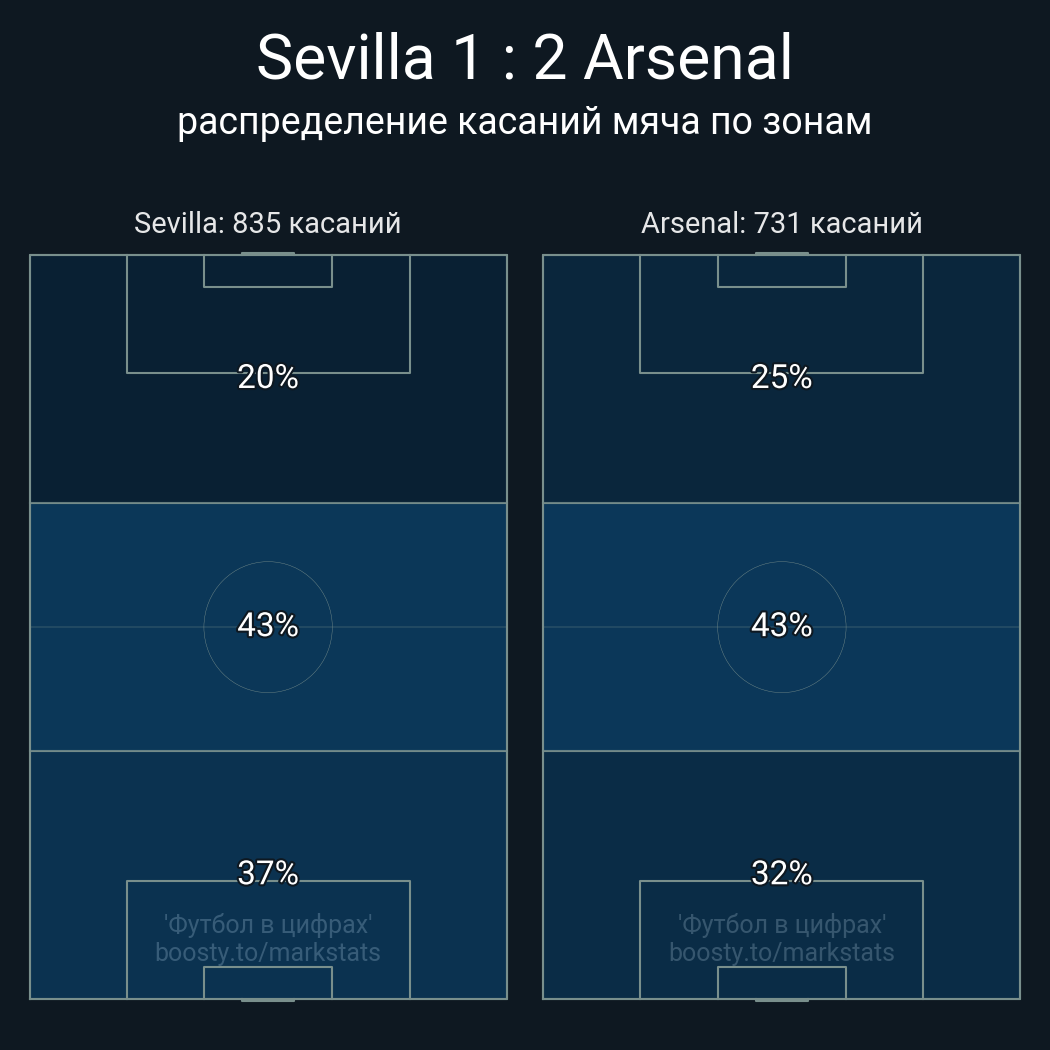Click the "Sevilla: 835 касаний" heading

(x=268, y=223)
